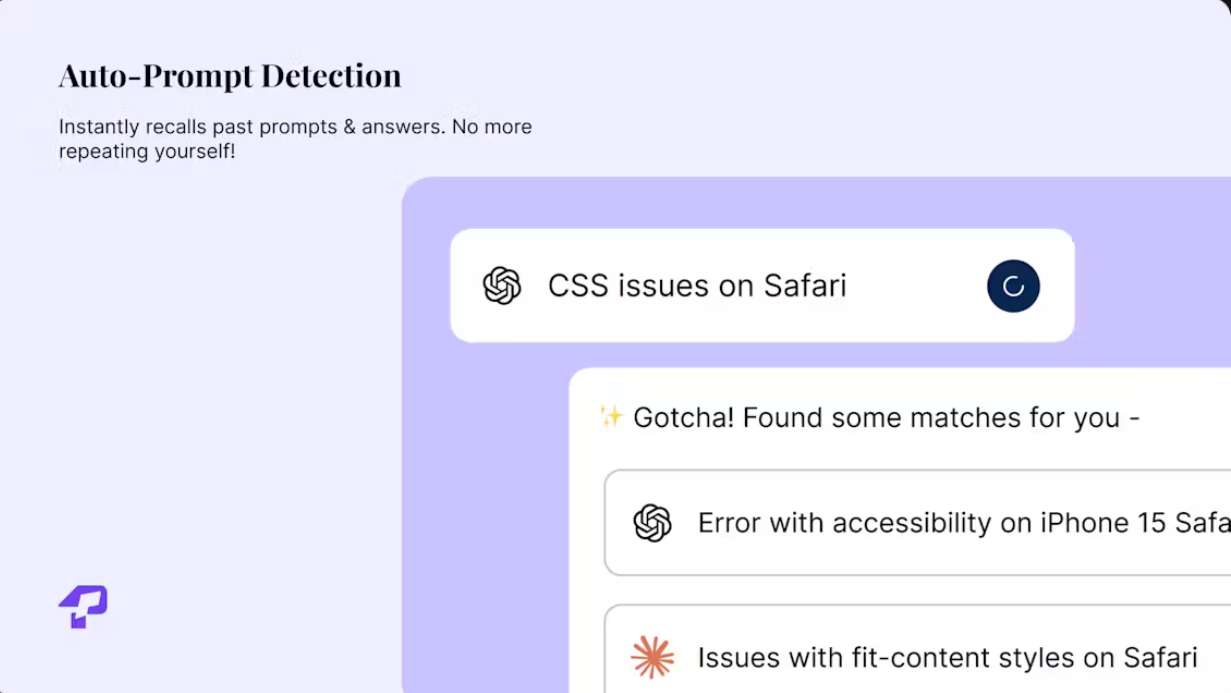Screen dimensions: 1231x693
Task: Click the 'repeating yourself!' text line
Action: coord(147,152)
